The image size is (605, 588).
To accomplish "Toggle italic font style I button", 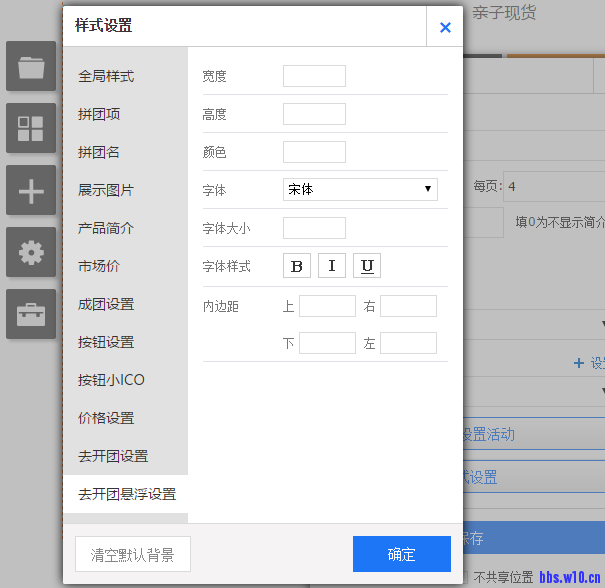I will (332, 266).
